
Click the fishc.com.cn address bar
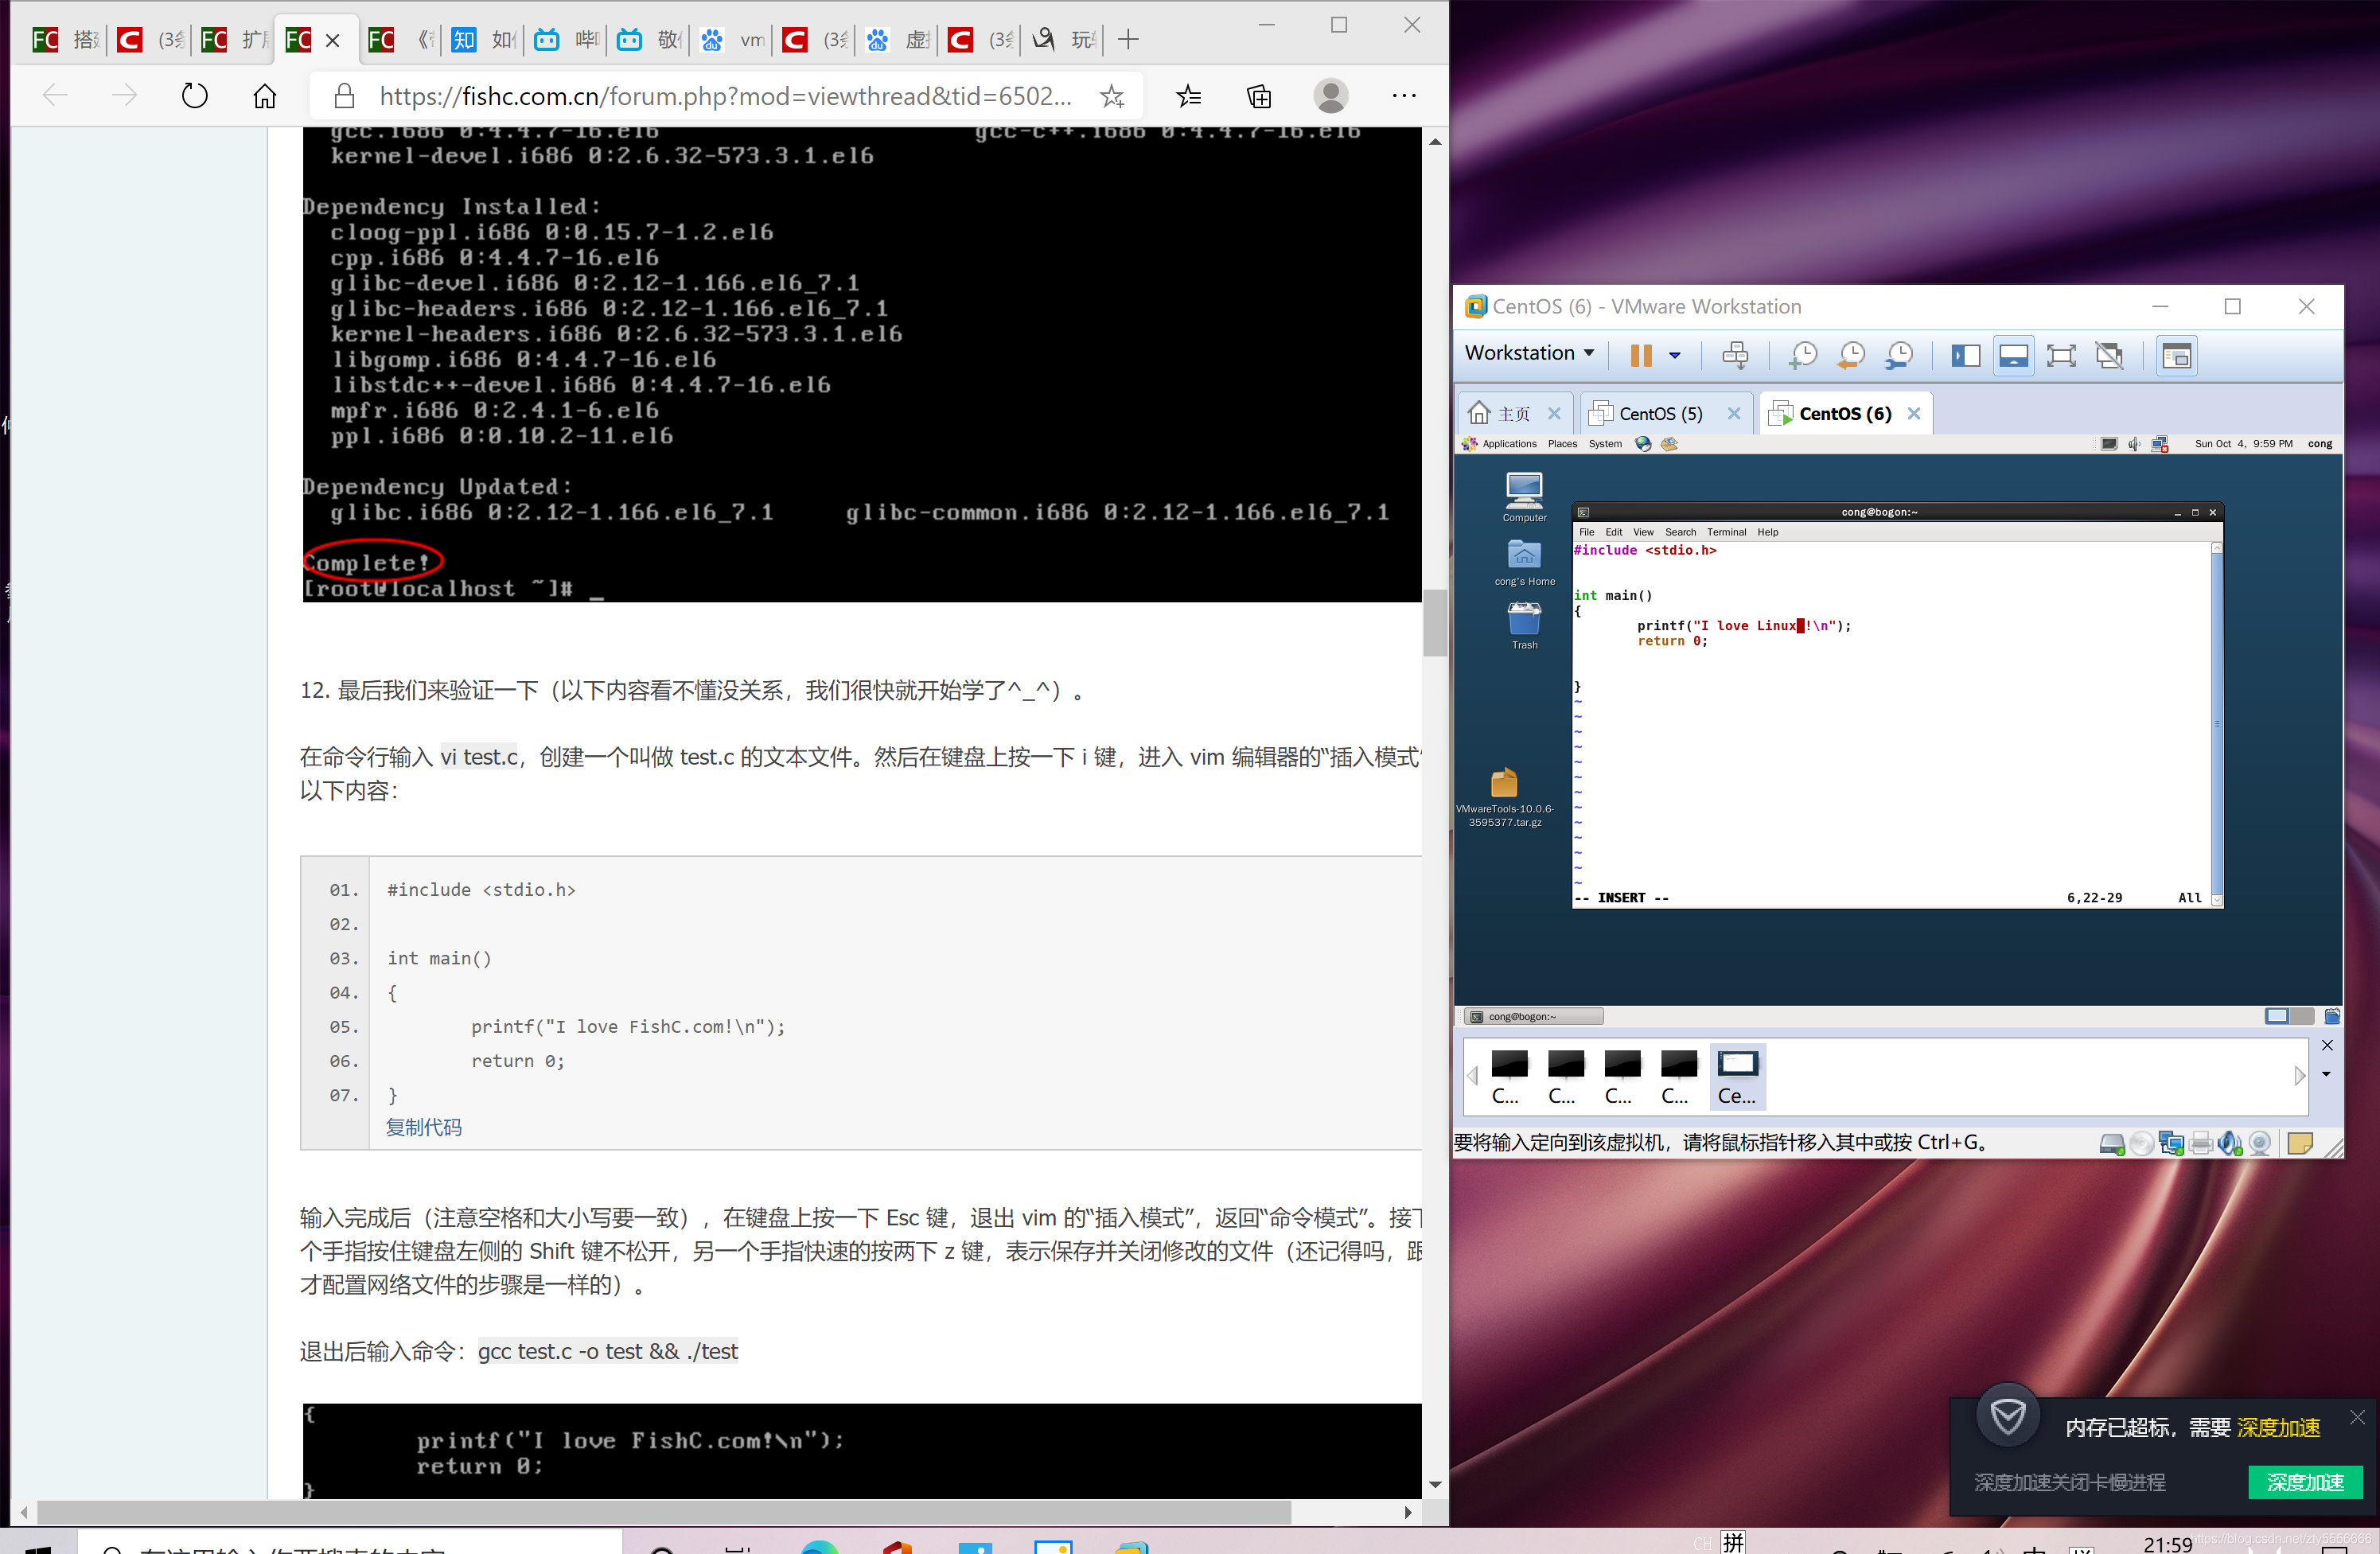click(725, 96)
